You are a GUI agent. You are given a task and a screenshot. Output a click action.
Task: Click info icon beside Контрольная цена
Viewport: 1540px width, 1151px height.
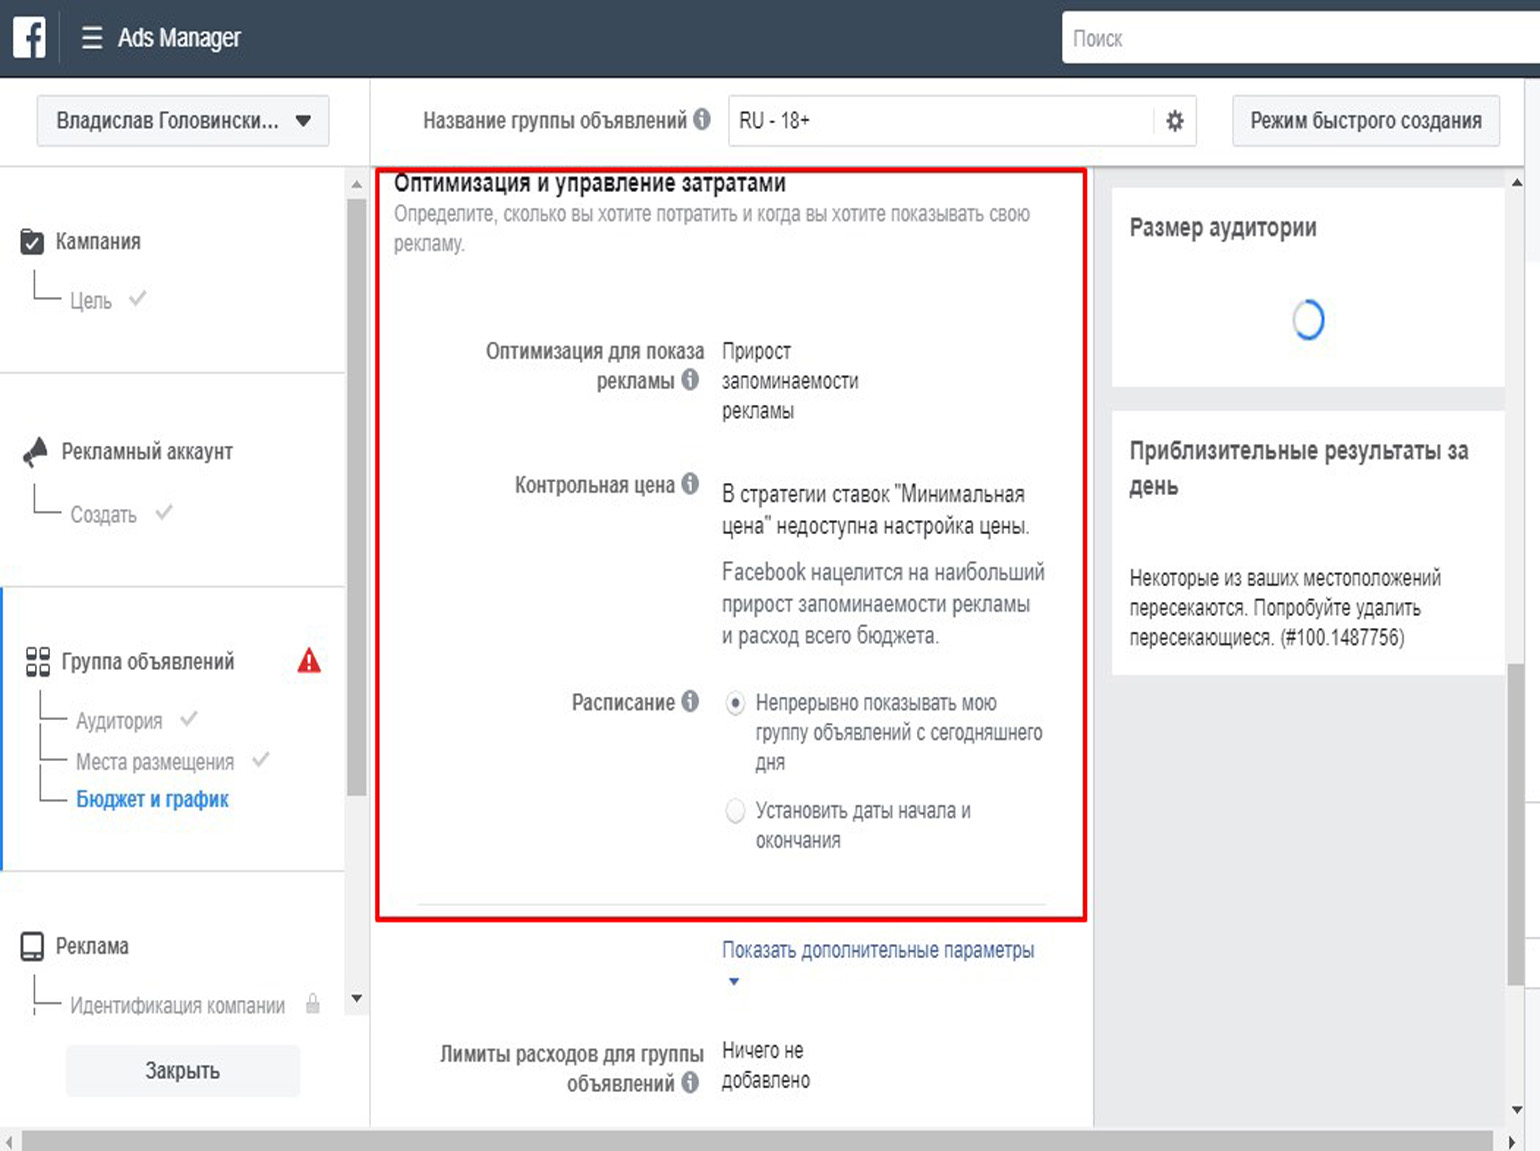(690, 484)
